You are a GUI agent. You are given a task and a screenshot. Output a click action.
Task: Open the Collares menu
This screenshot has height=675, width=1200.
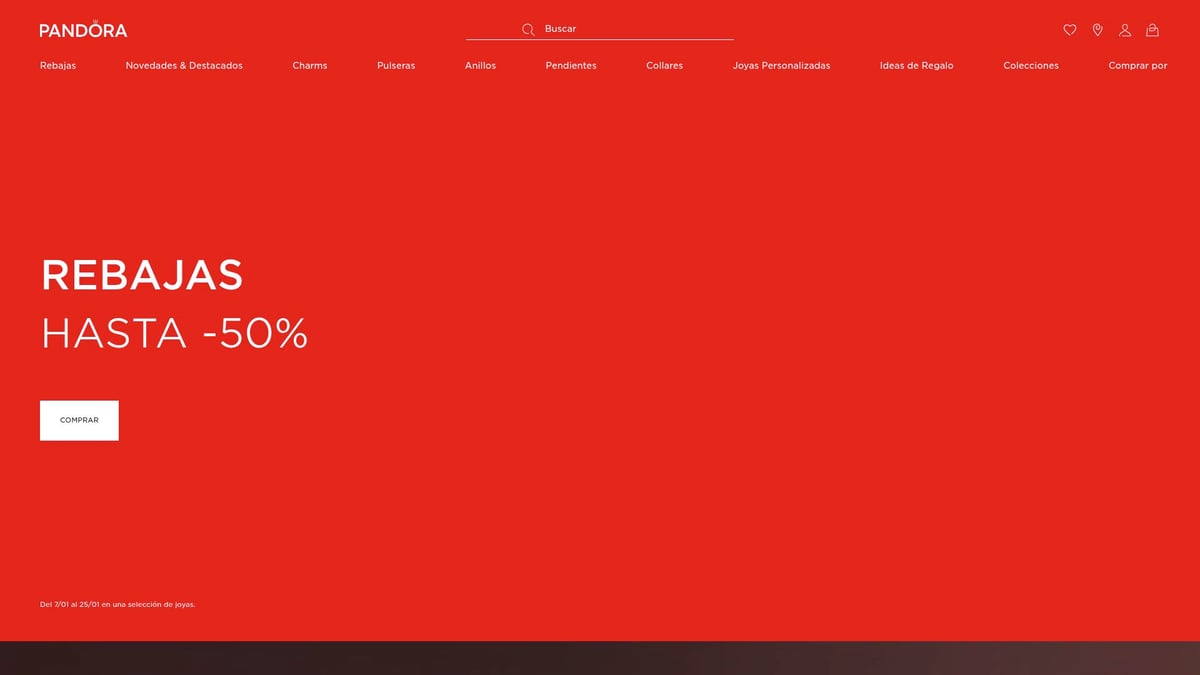click(x=665, y=65)
